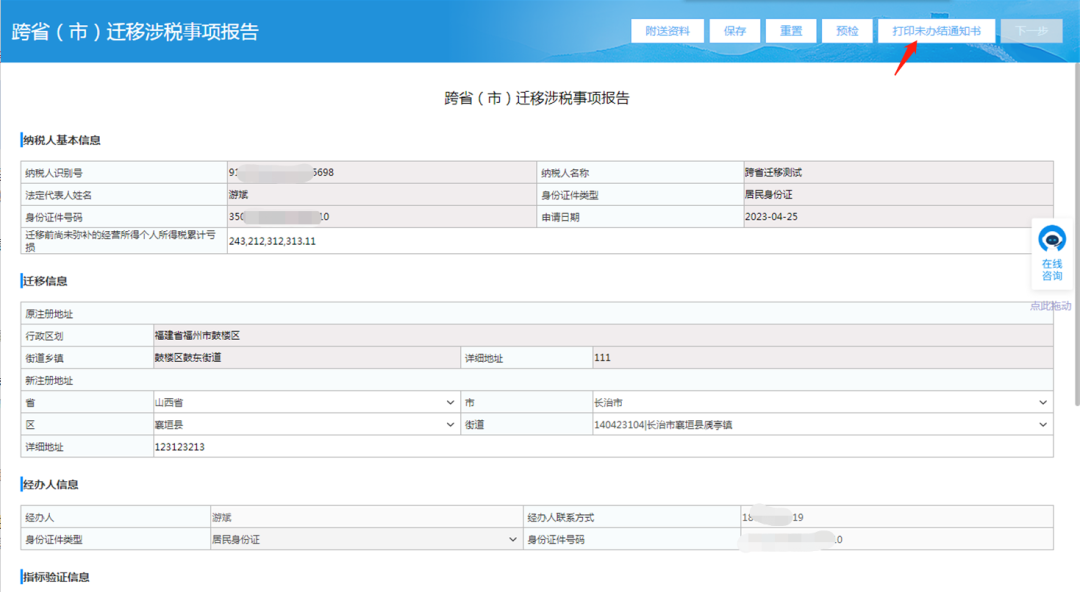Expand the 省 dropdown showing 山西省

(x=307, y=402)
